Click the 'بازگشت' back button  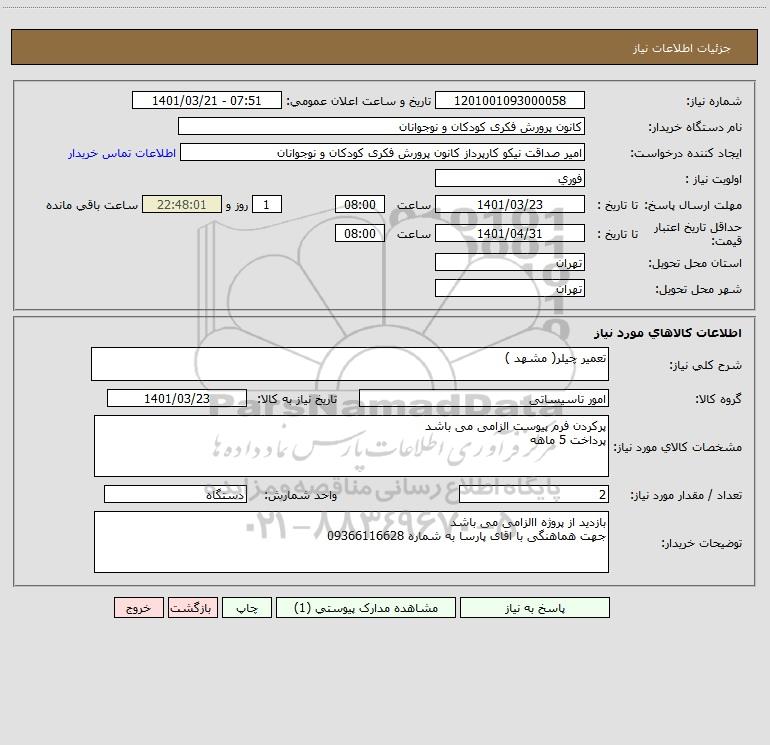(x=192, y=608)
